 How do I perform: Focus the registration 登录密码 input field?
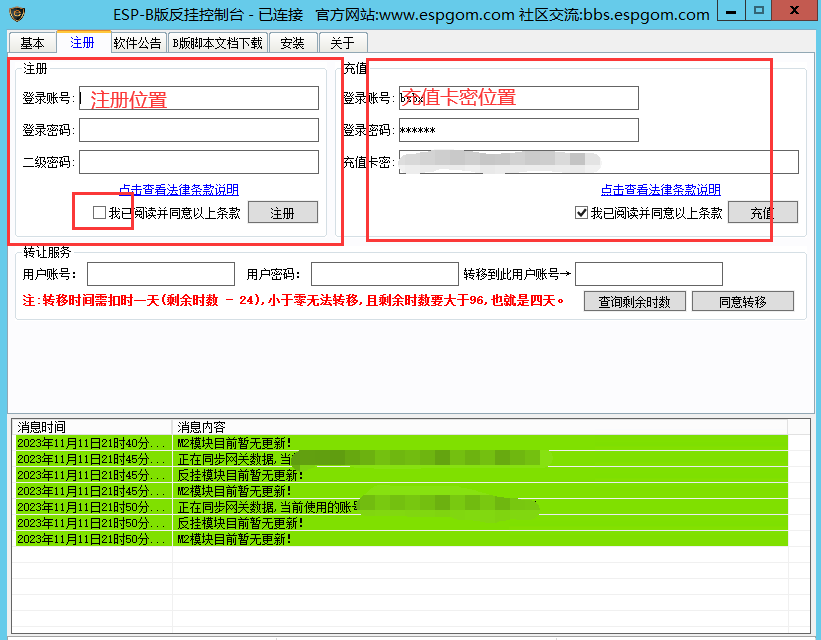199,130
